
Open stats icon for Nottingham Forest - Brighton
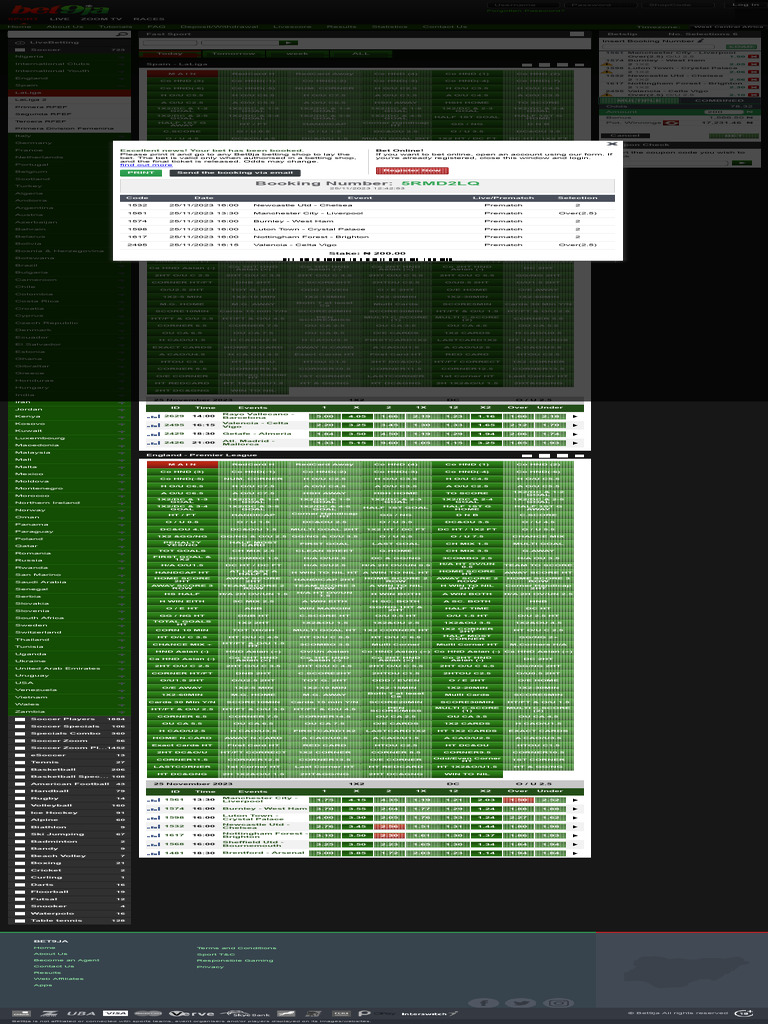point(153,835)
